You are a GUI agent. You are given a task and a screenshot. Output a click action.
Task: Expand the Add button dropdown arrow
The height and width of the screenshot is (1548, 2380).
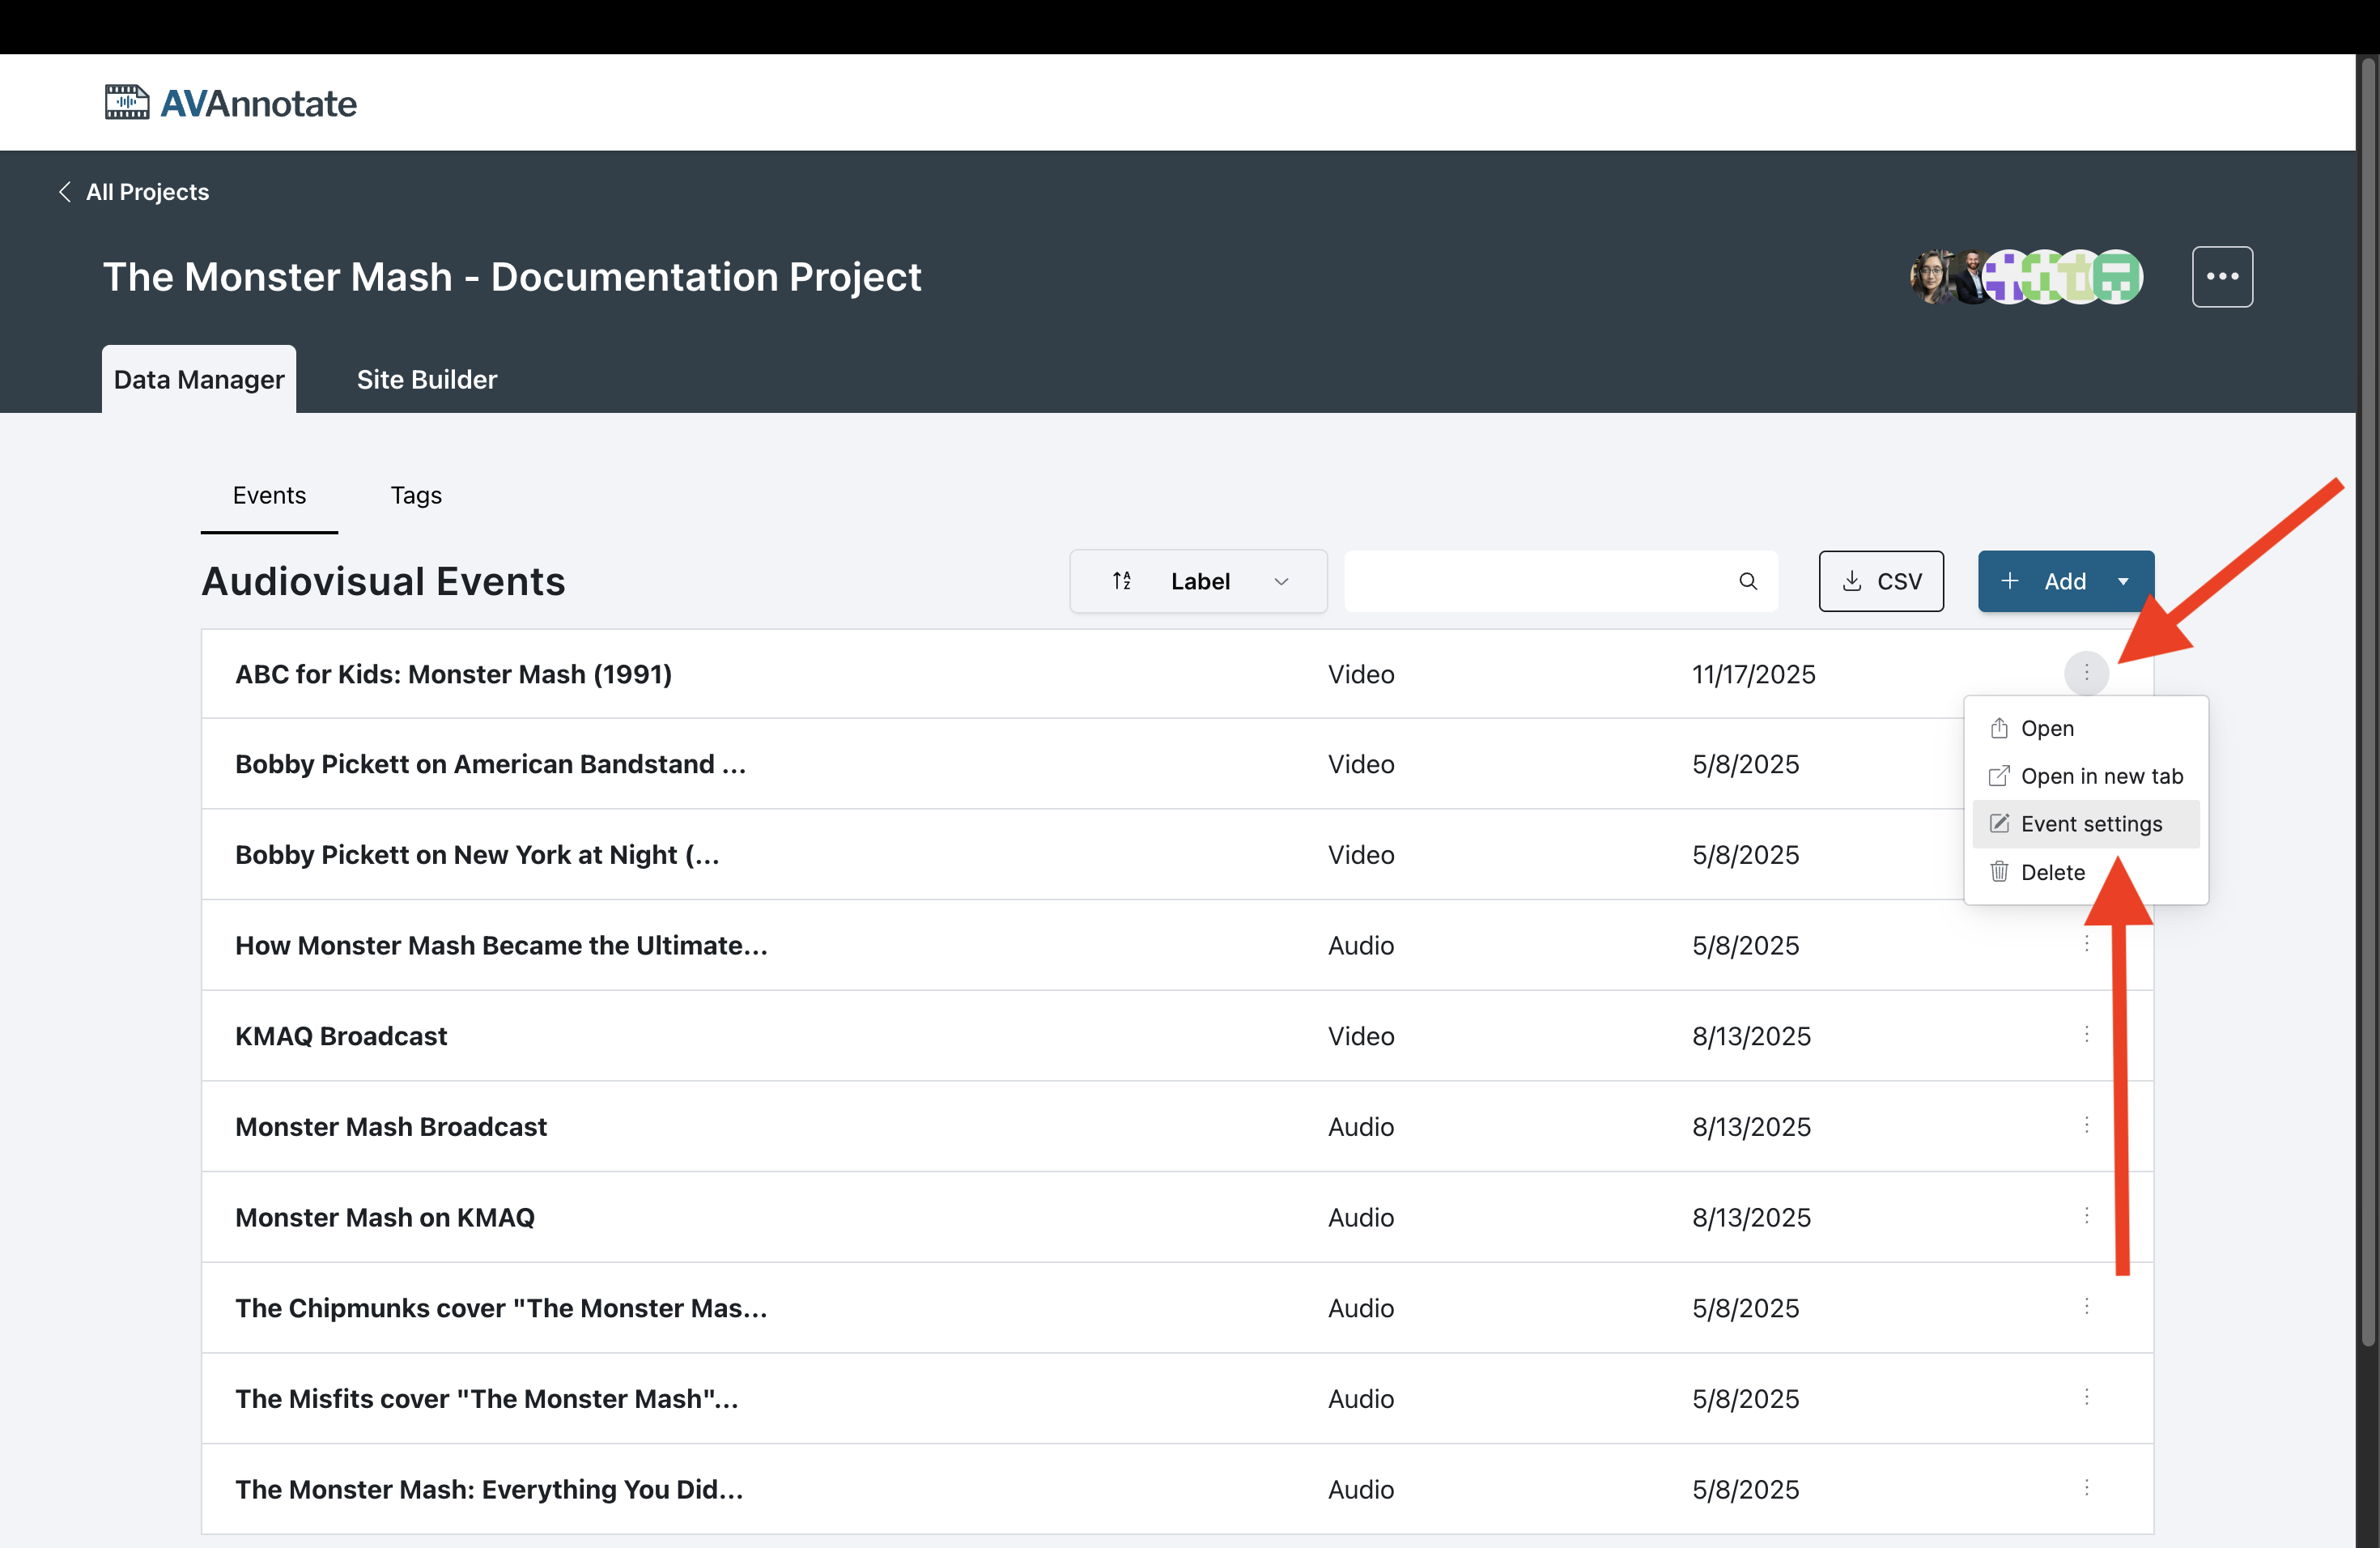(2123, 581)
